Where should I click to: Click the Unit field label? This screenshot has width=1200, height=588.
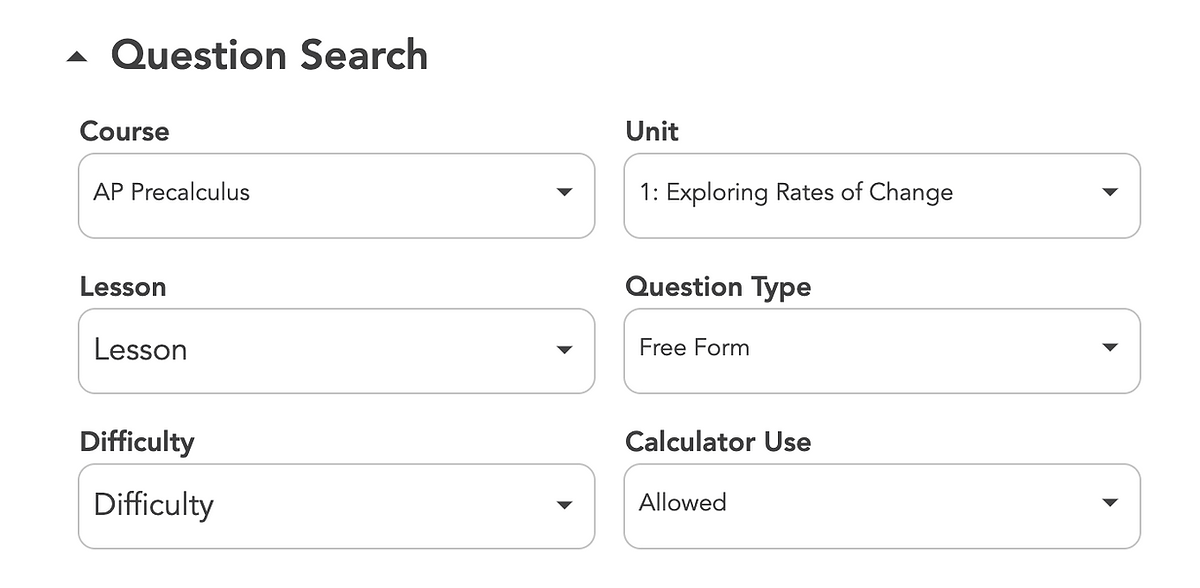coord(651,131)
